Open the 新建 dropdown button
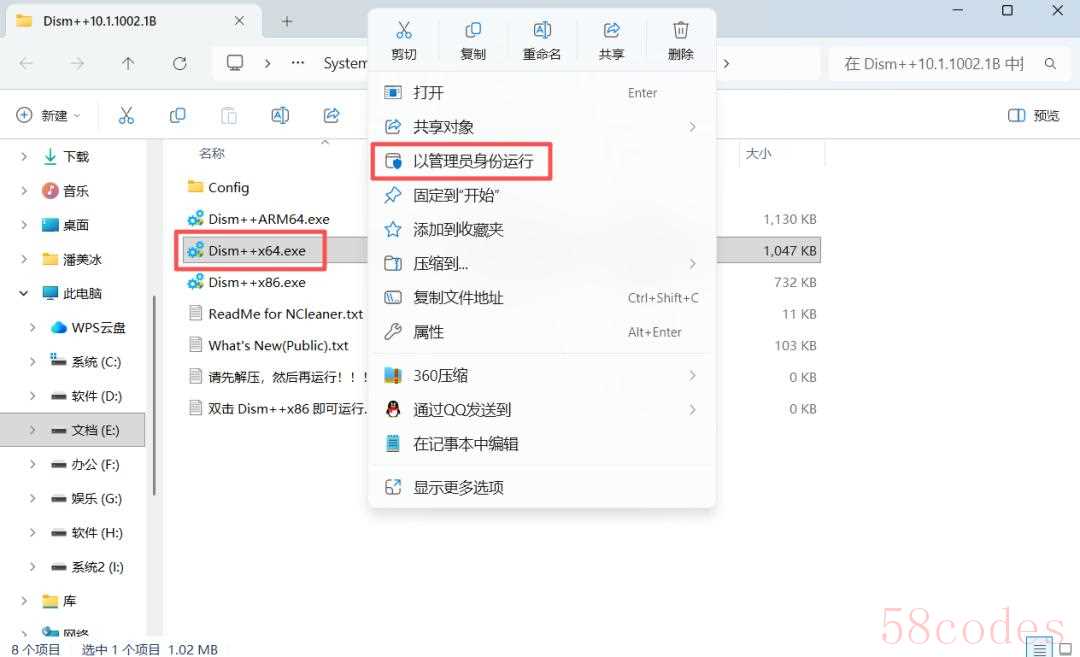The width and height of the screenshot is (1080, 657). (48, 115)
